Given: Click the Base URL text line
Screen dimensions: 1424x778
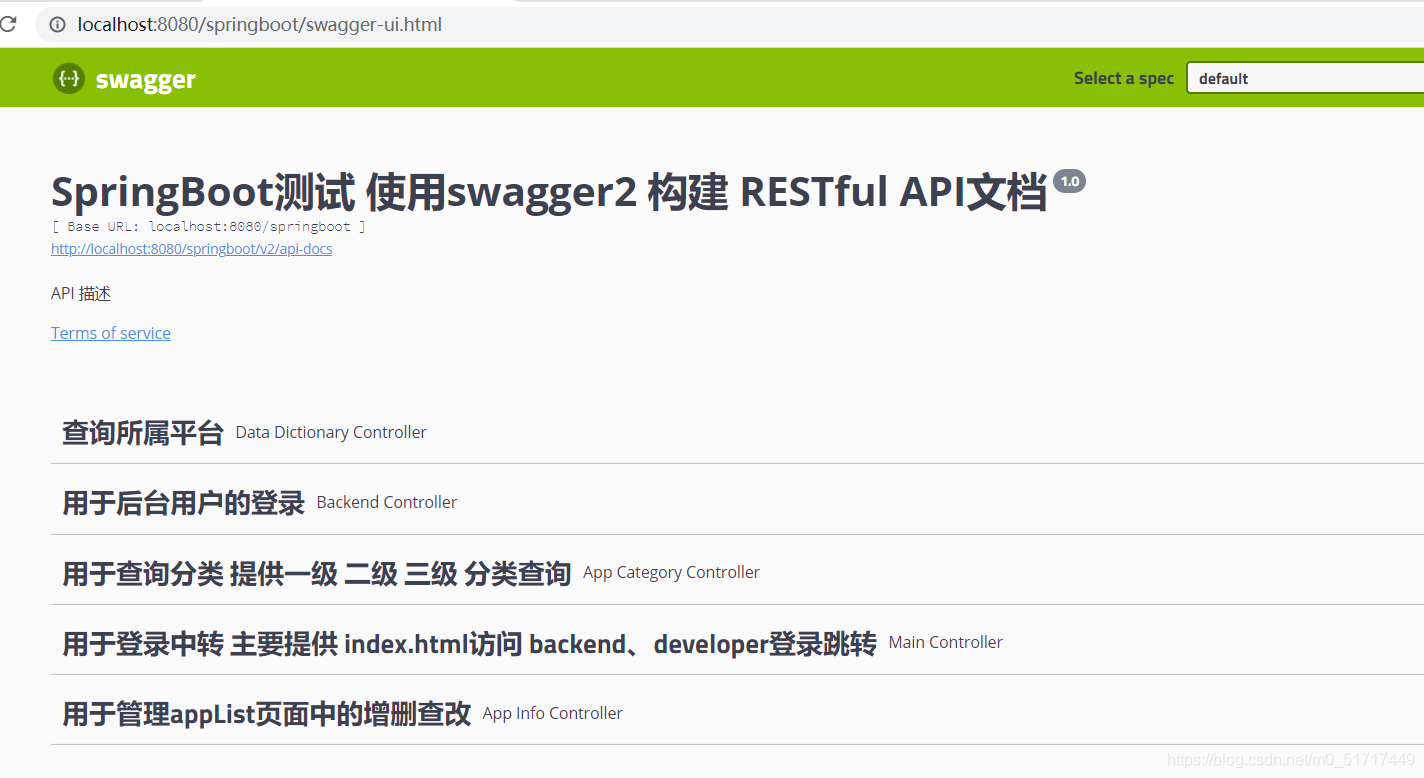Looking at the screenshot, I should point(208,227).
